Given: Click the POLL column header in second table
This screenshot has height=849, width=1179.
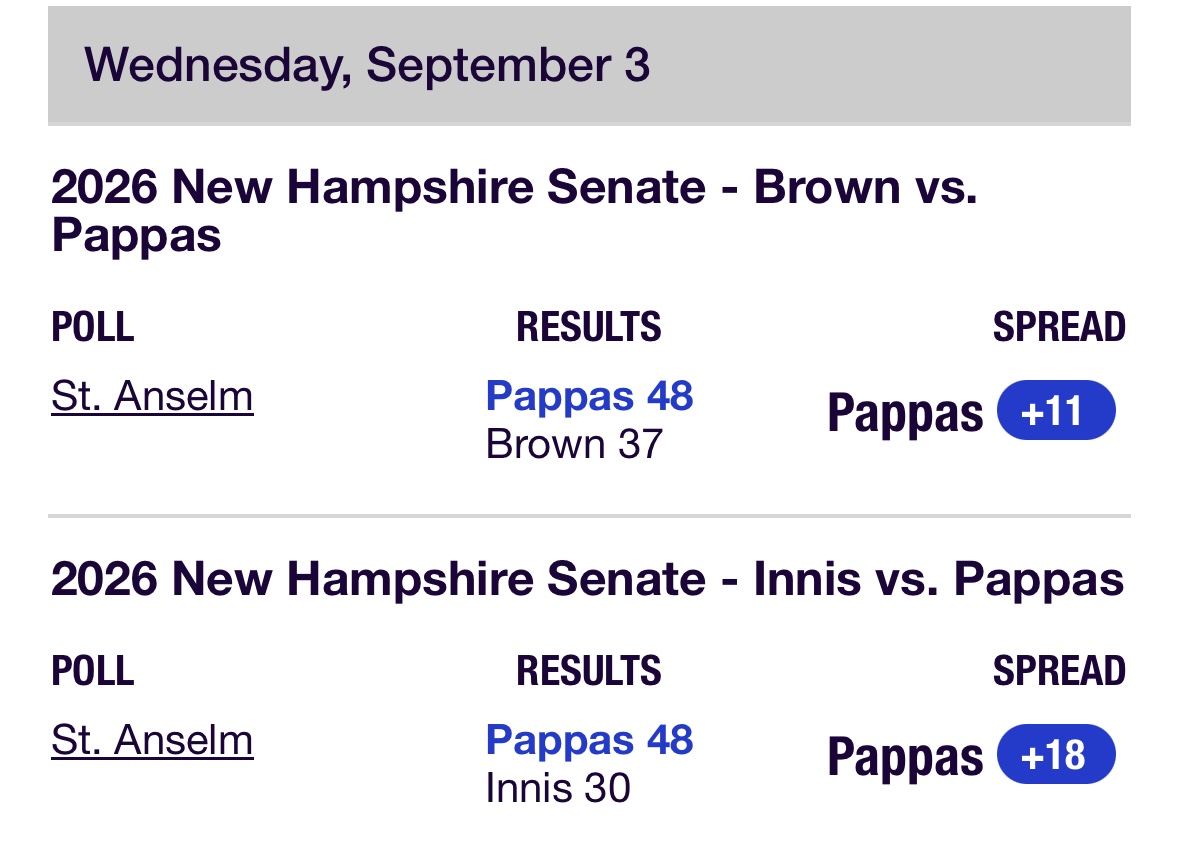Looking at the screenshot, I should 92,671.
